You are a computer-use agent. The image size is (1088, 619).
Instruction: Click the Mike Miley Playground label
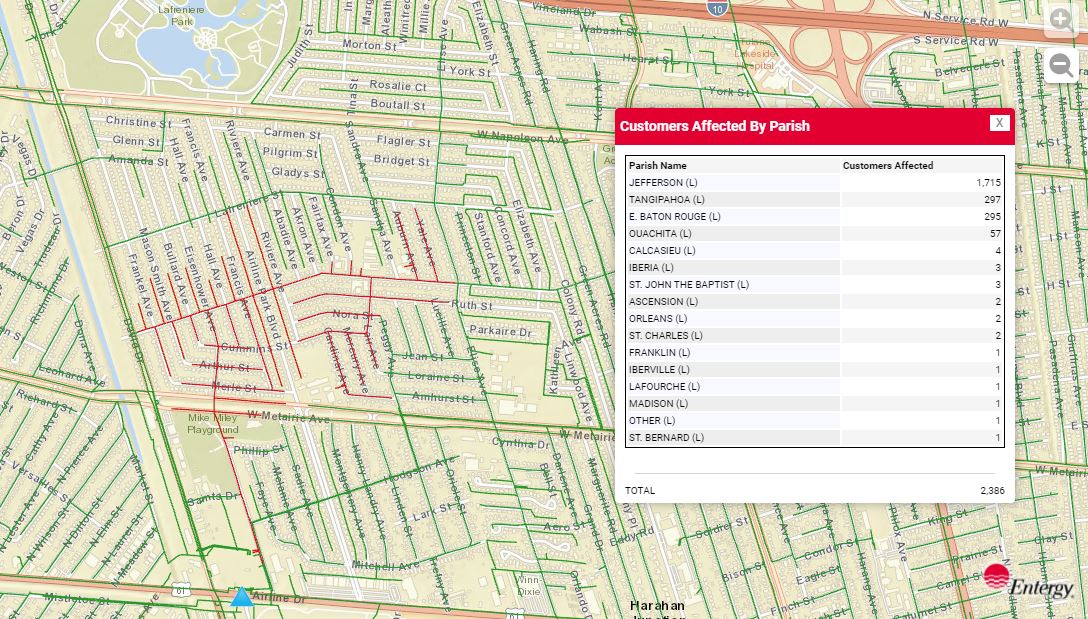212,424
